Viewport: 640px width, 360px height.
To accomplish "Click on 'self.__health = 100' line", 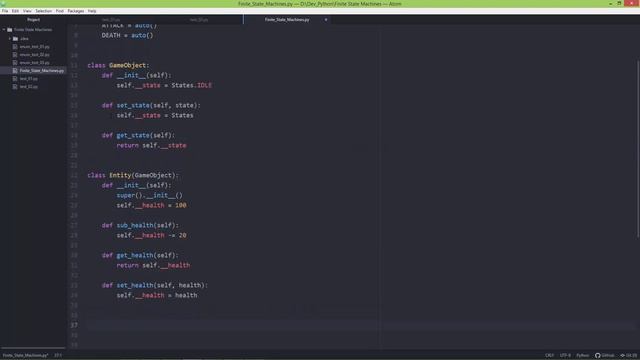I will [151, 205].
